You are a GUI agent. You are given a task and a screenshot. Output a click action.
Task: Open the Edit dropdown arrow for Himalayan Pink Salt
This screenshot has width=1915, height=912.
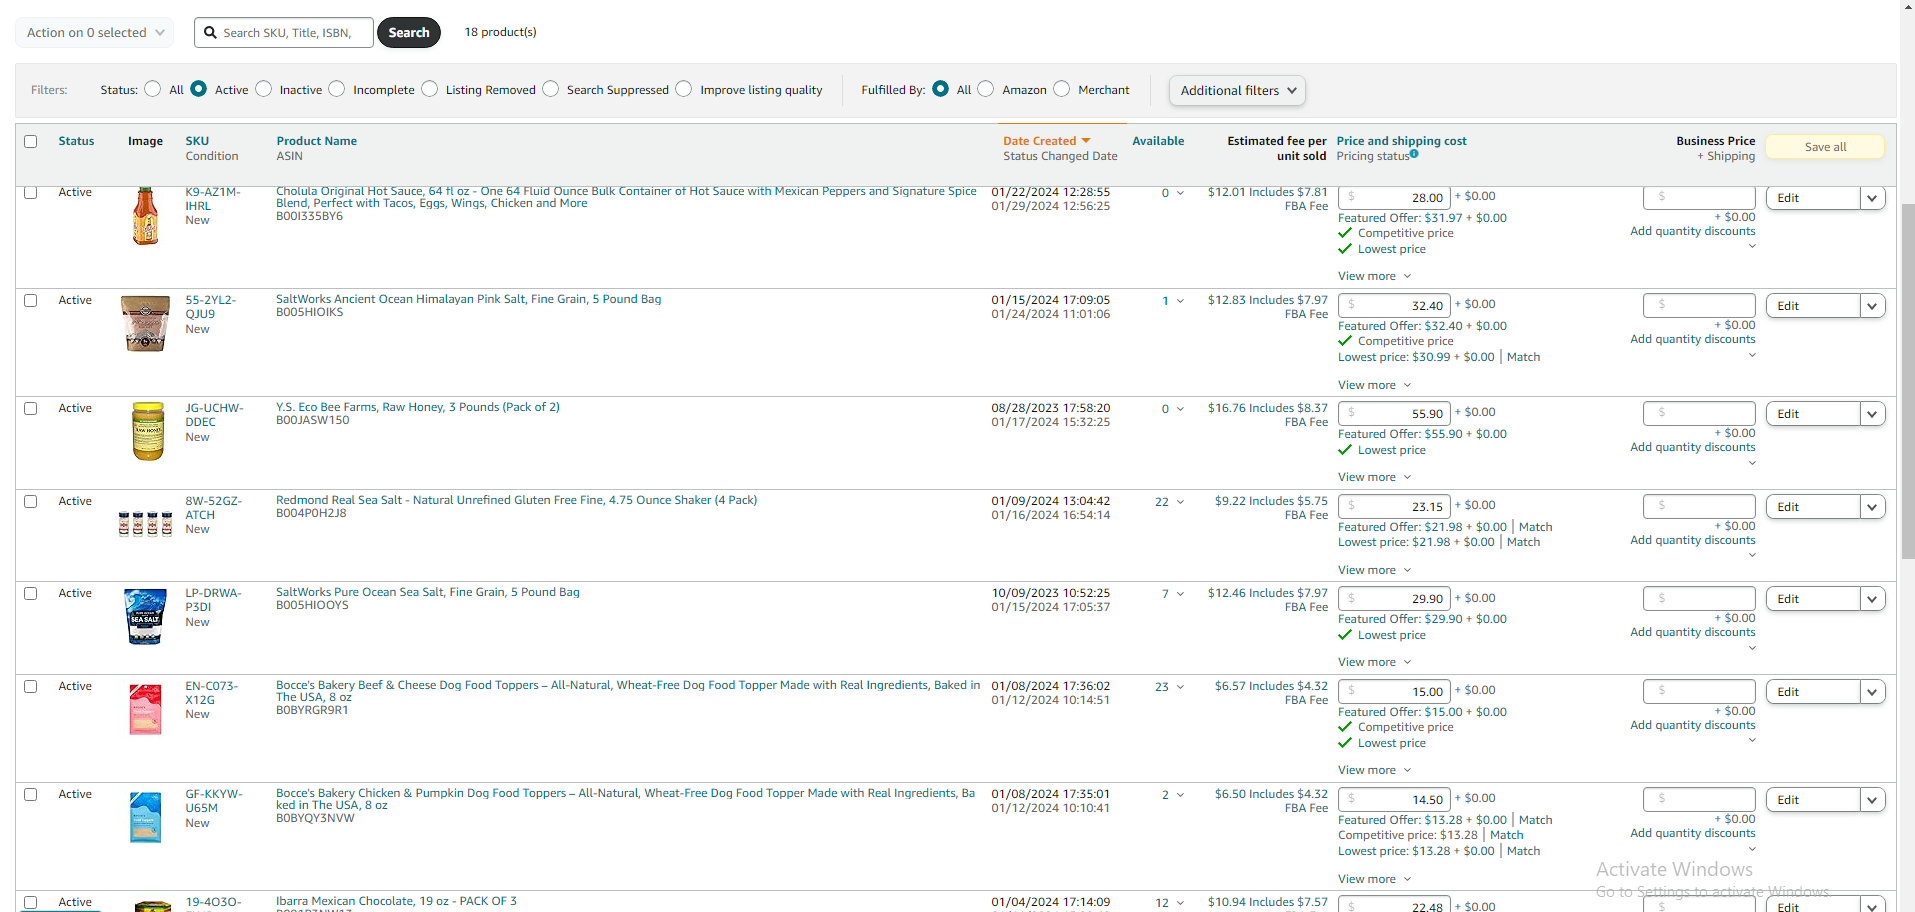coord(1872,306)
